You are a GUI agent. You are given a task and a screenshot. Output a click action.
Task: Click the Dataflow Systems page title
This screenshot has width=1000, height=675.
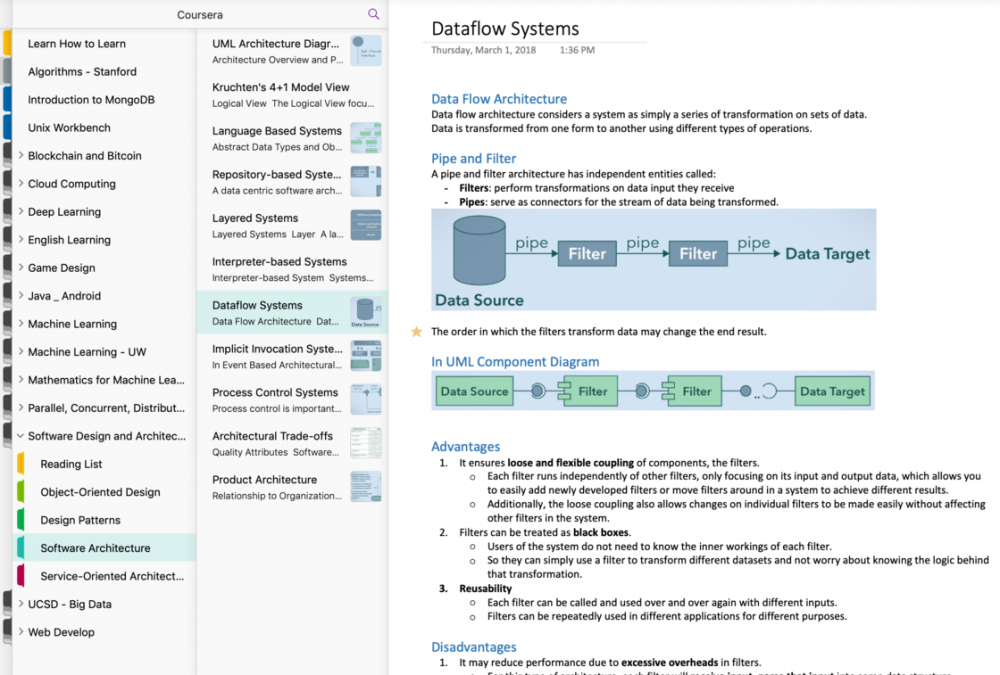505,29
